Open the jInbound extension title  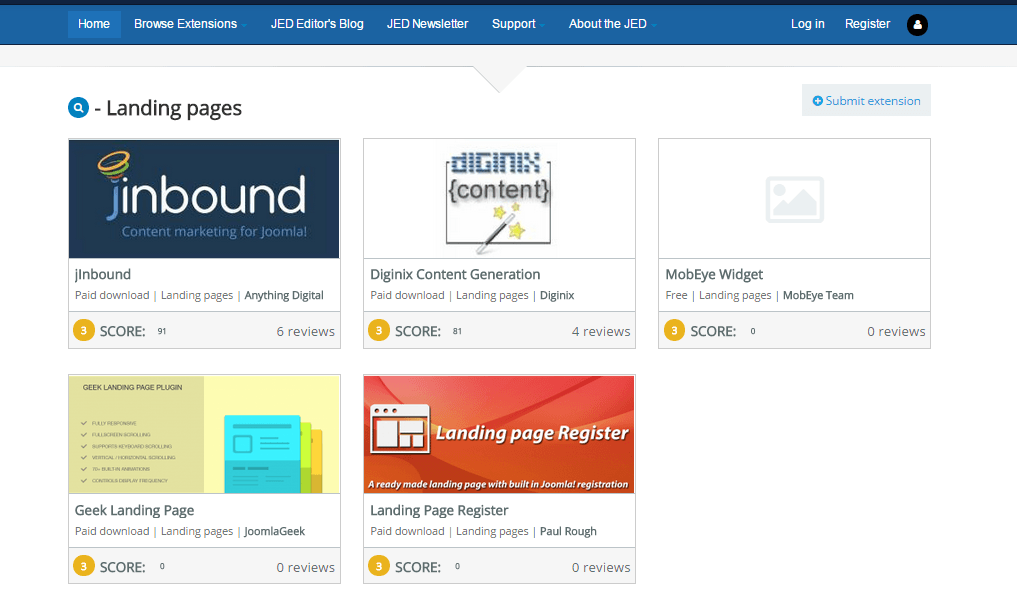(x=103, y=274)
